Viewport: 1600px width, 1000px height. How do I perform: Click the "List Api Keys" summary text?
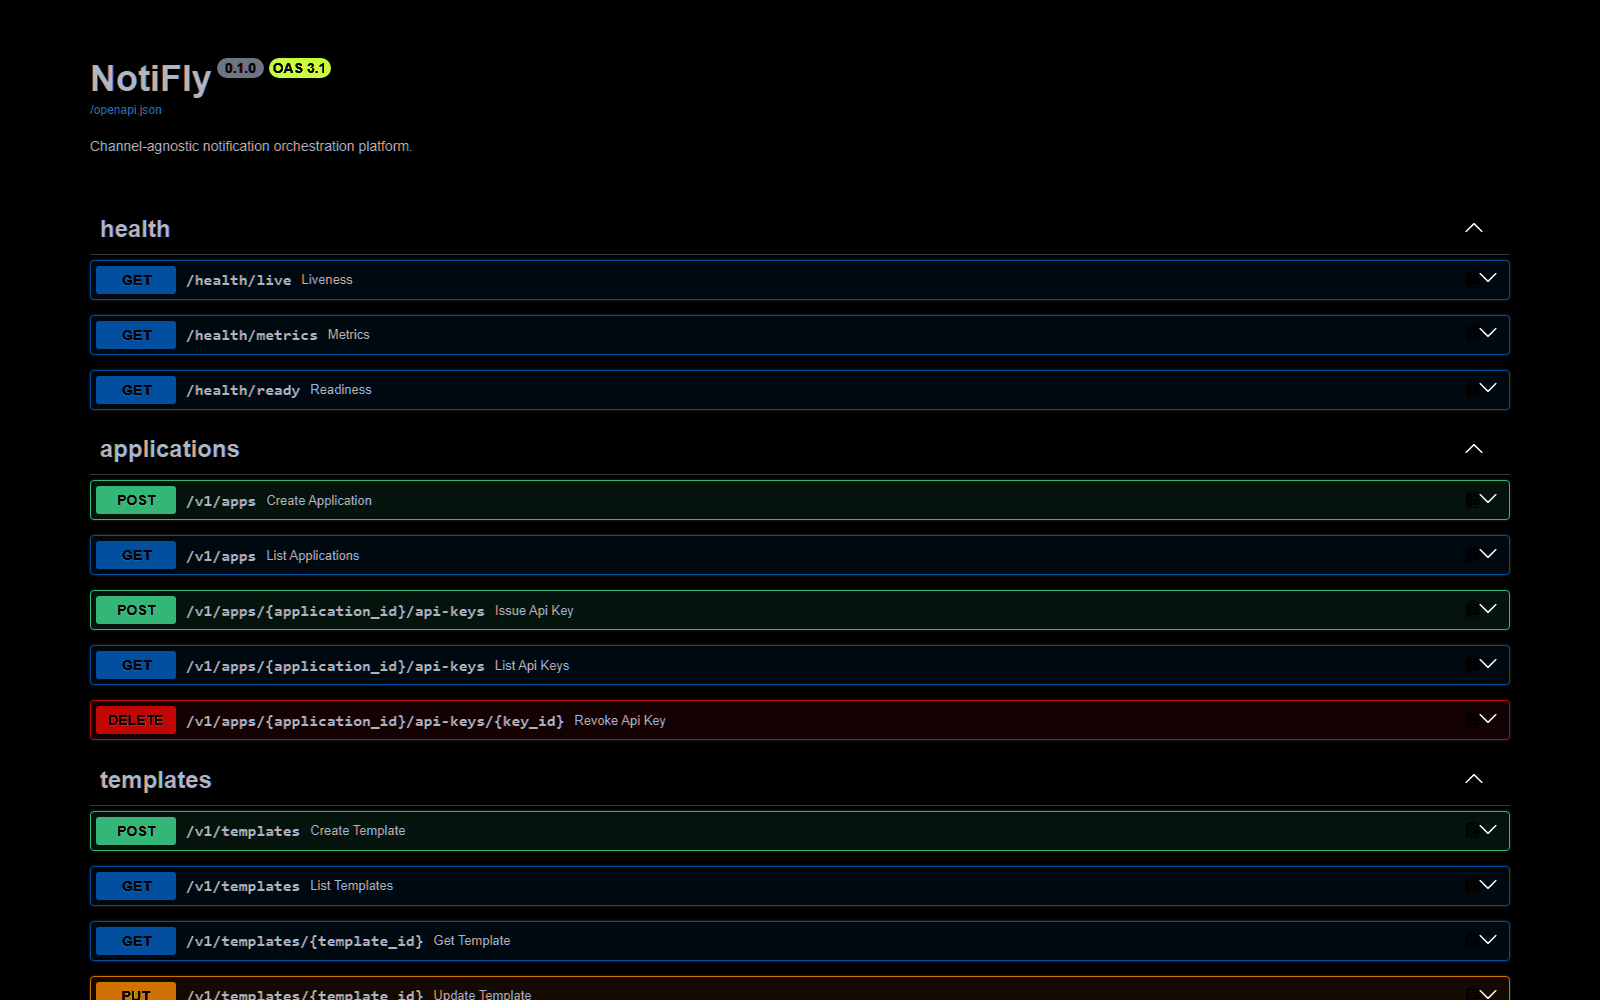tap(532, 665)
